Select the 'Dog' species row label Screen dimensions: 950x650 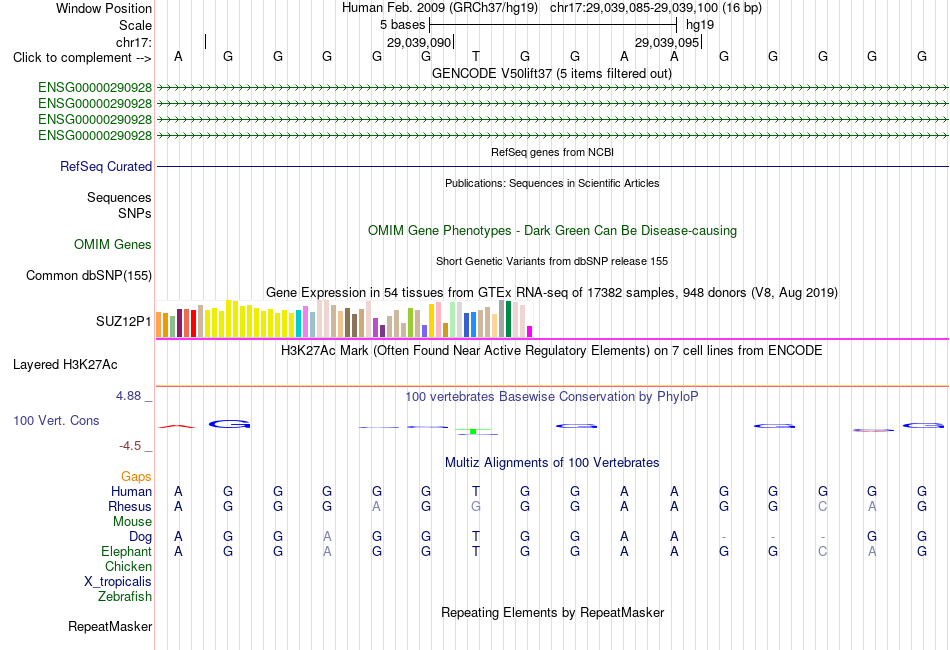140,537
